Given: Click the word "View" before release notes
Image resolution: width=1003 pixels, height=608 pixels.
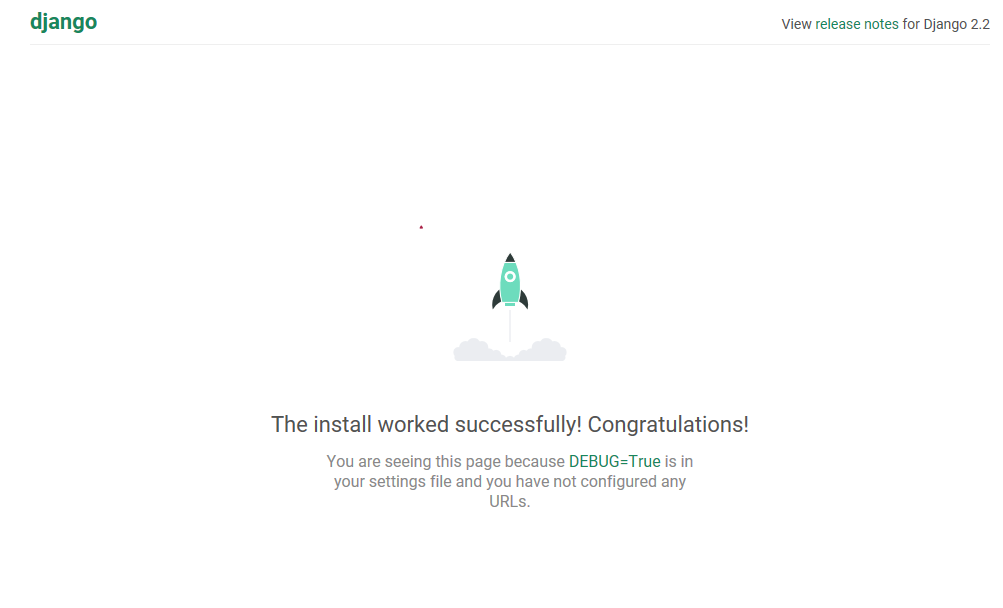Looking at the screenshot, I should click(796, 24).
